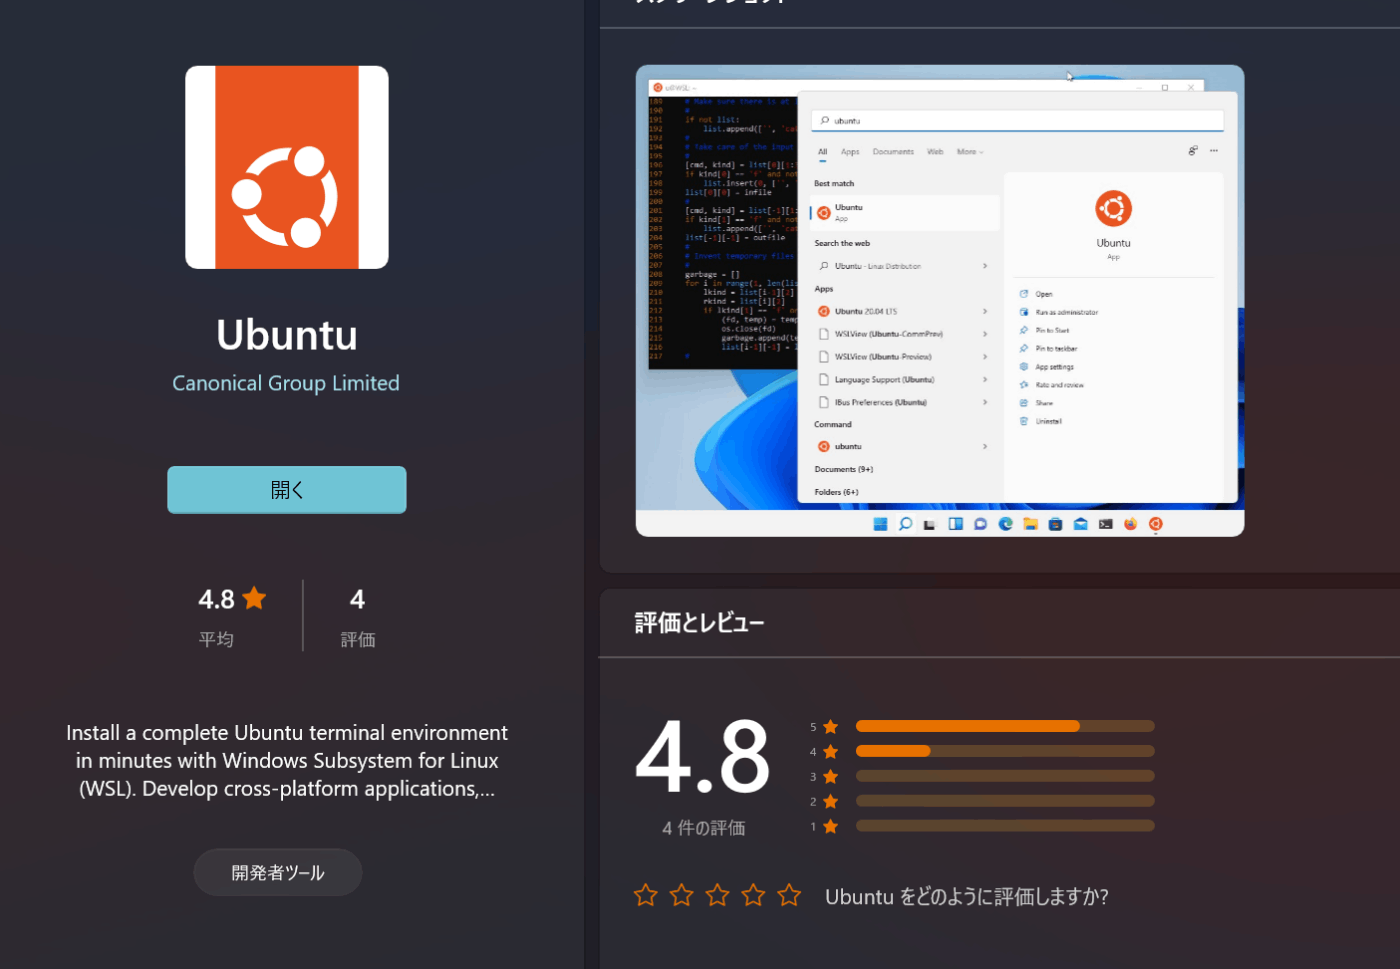The height and width of the screenshot is (969, 1400).
Task: Click the 開く button
Action: coord(287,490)
